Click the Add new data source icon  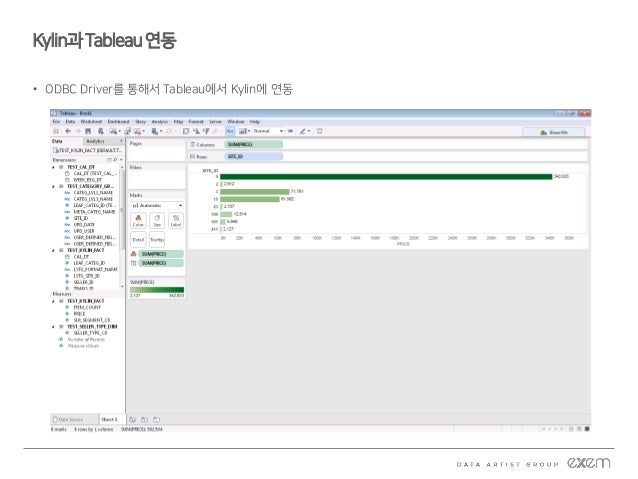pyautogui.click(x=101, y=131)
